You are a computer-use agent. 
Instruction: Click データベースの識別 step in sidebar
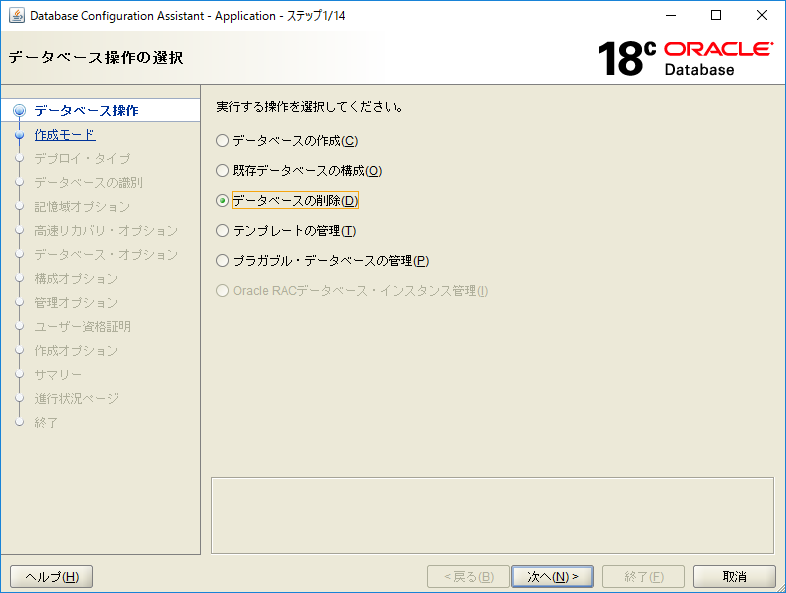(x=88, y=182)
